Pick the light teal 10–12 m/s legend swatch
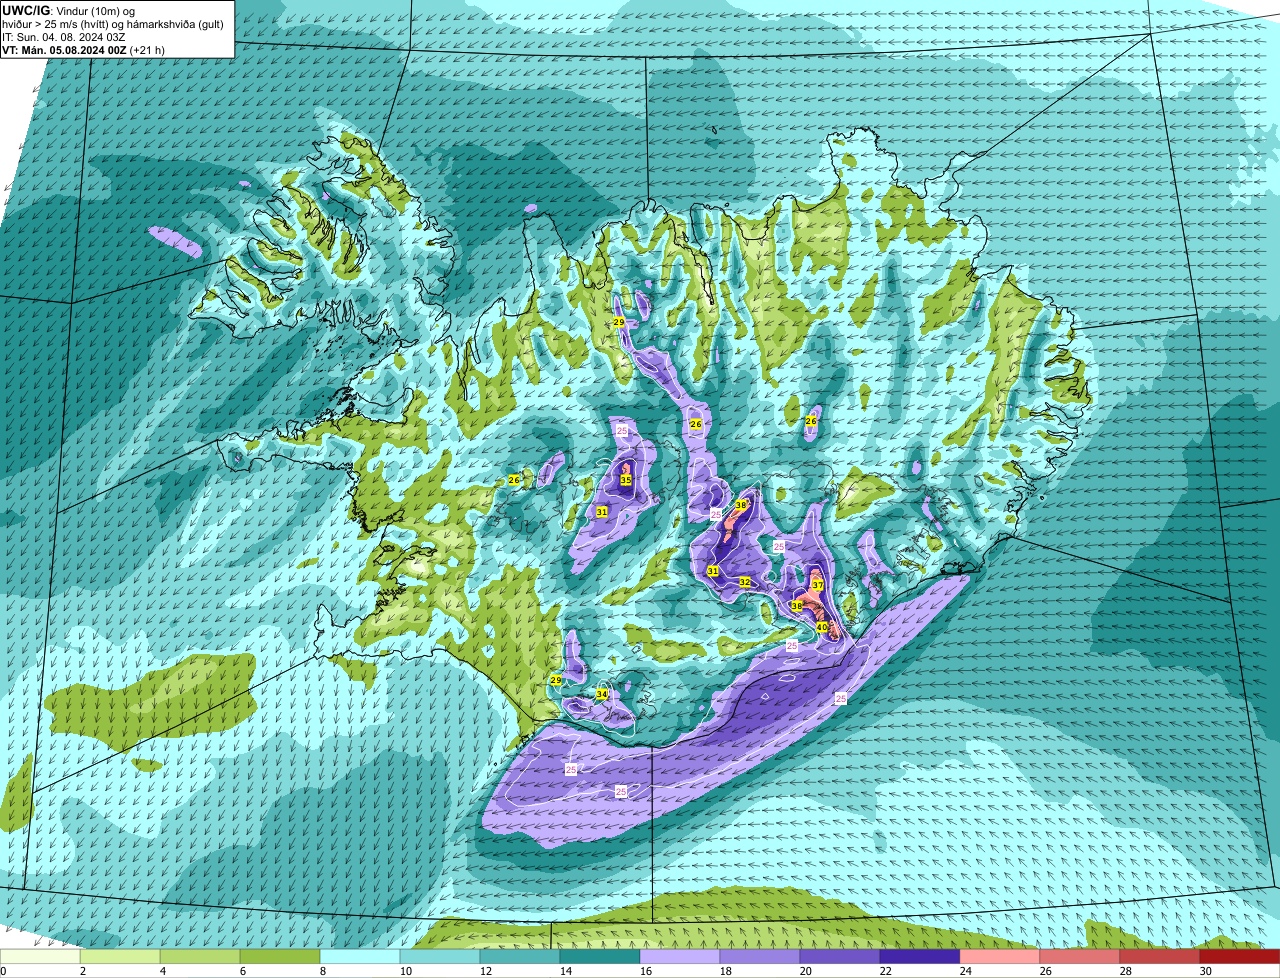This screenshot has height=978, width=1280. 440,957
